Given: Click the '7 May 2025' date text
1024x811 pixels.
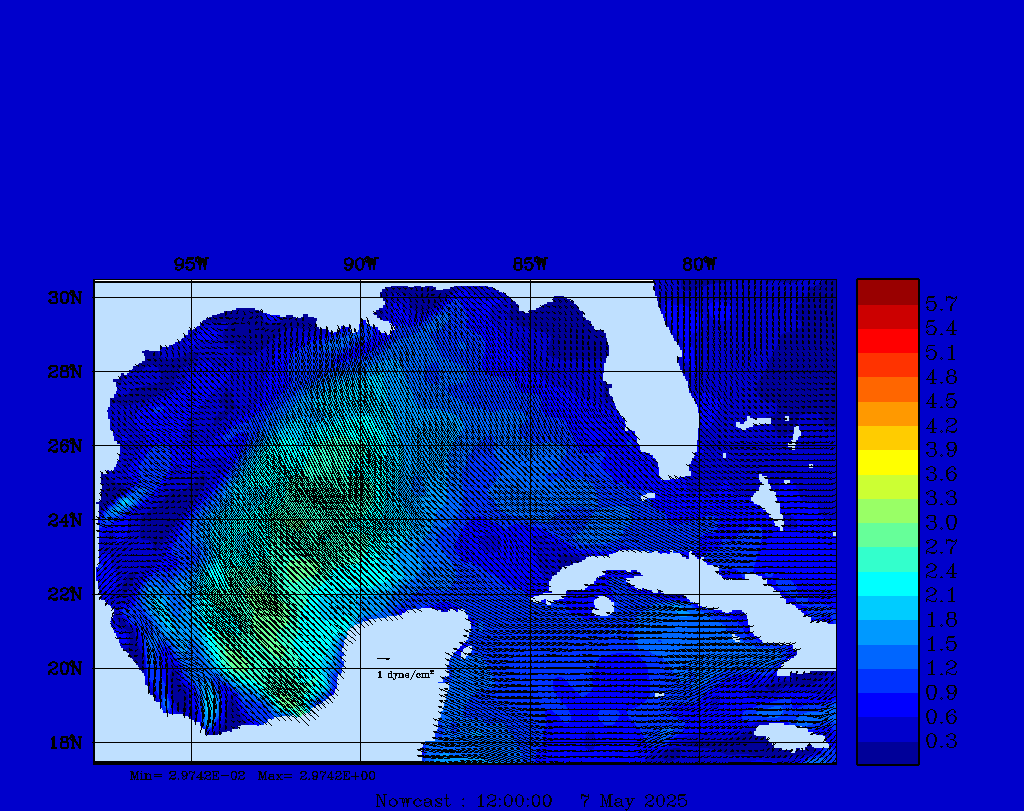Looking at the screenshot, I should pos(634,801).
